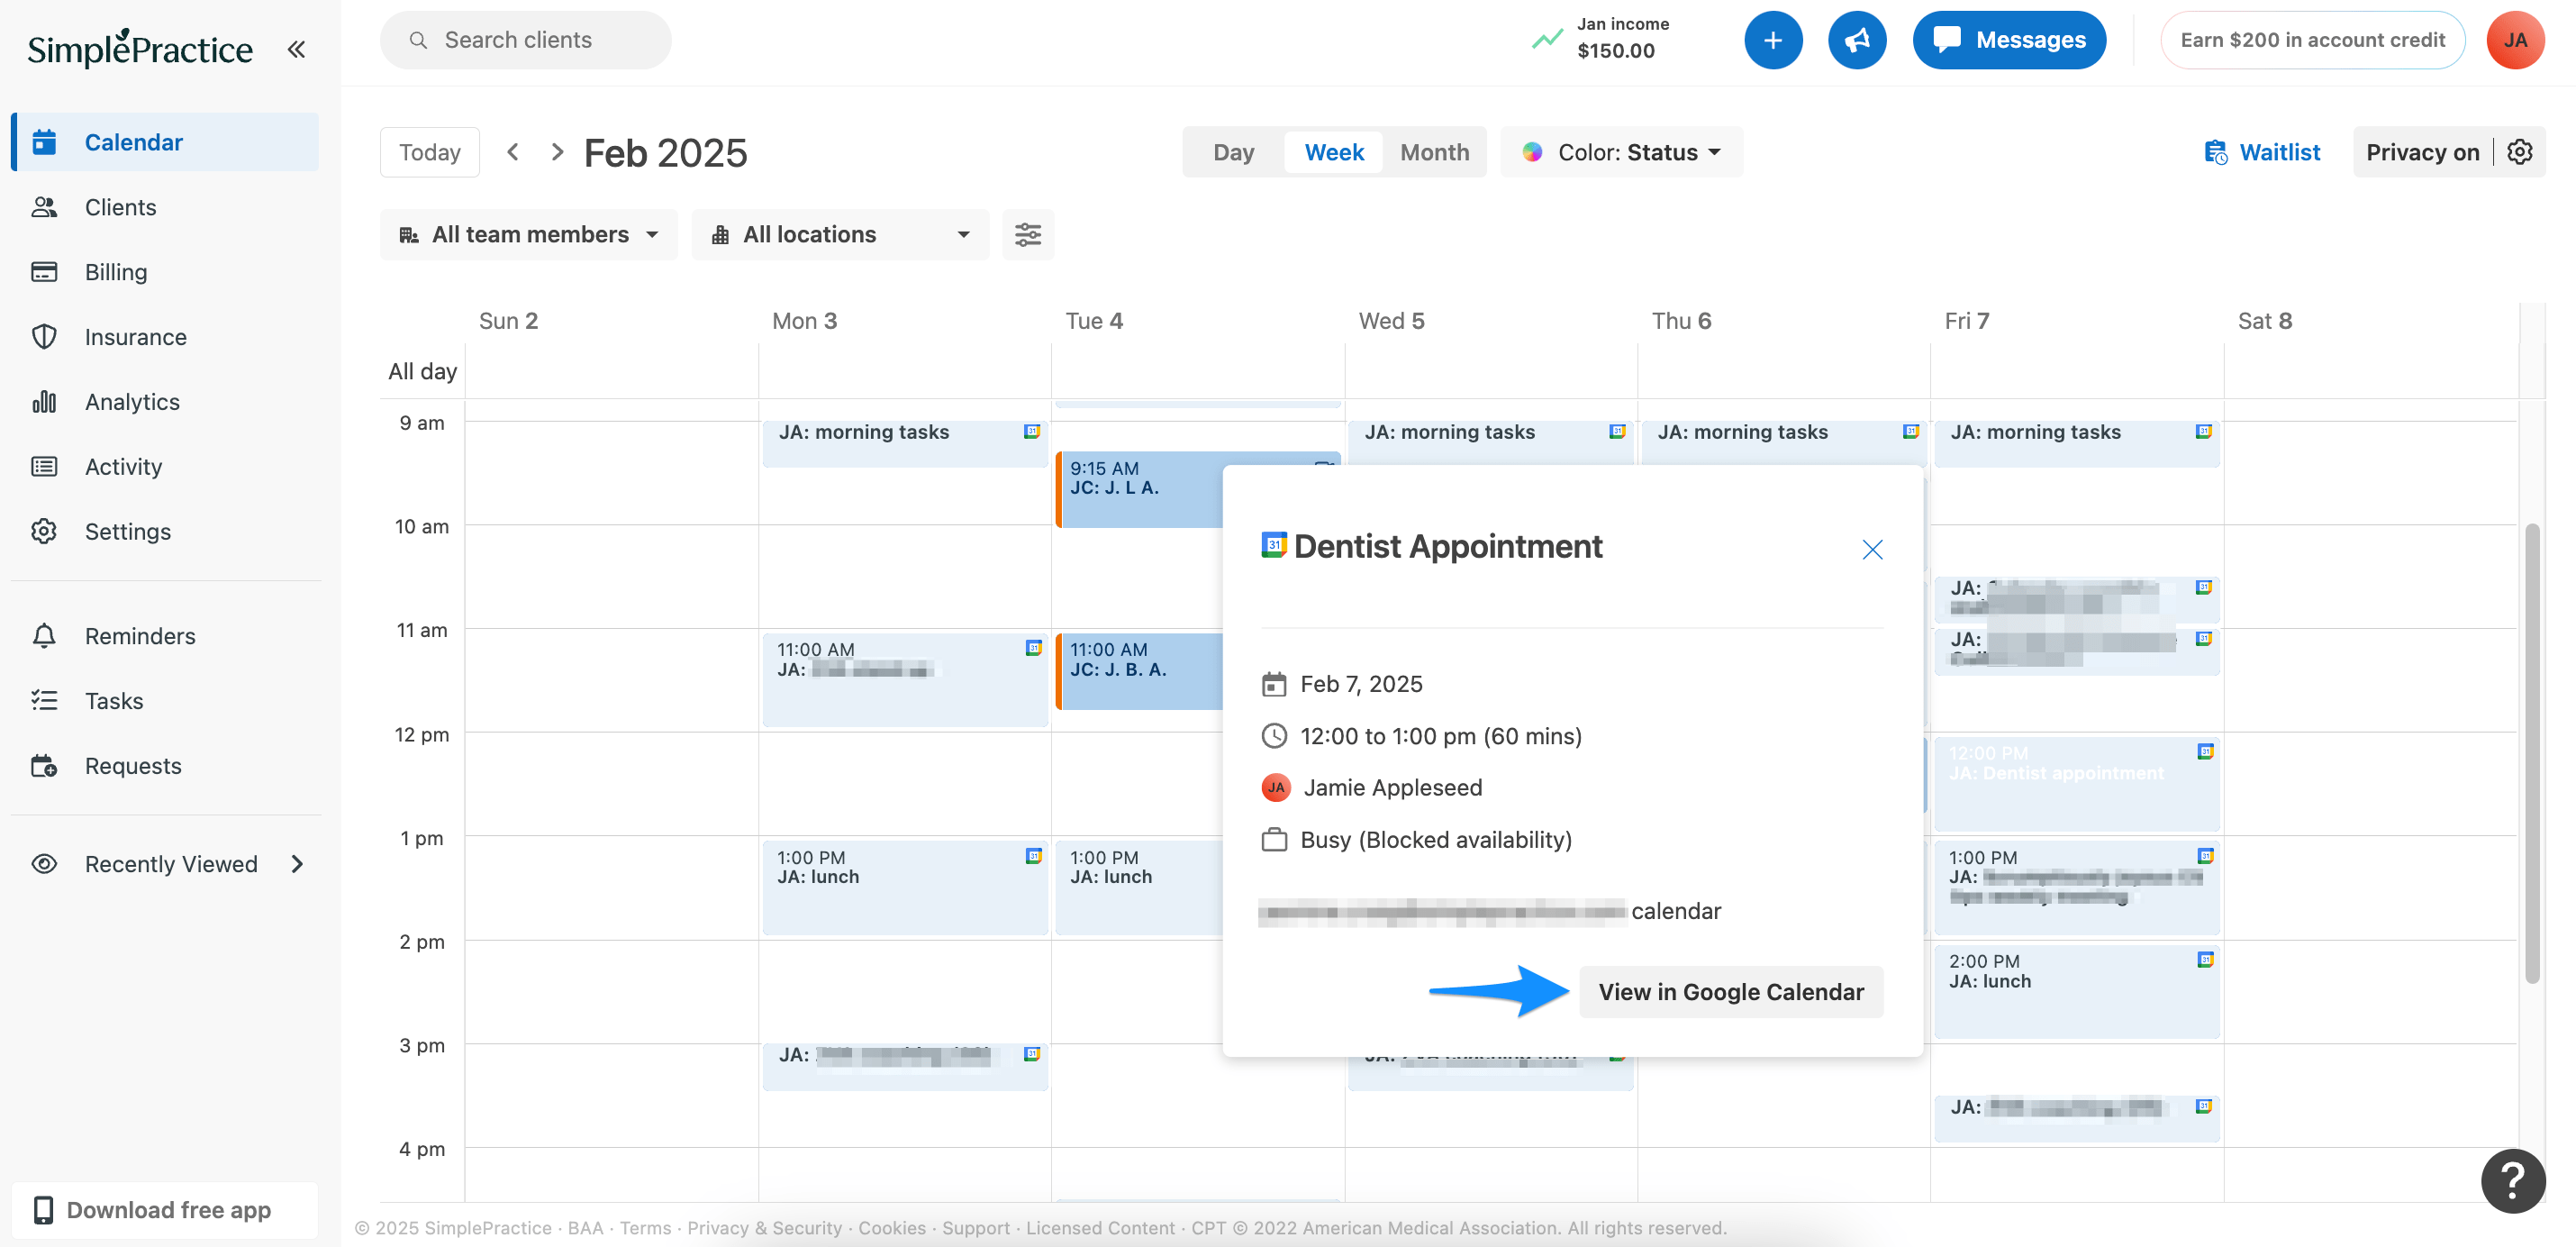Open calendar filter sliders icon

click(x=1027, y=235)
